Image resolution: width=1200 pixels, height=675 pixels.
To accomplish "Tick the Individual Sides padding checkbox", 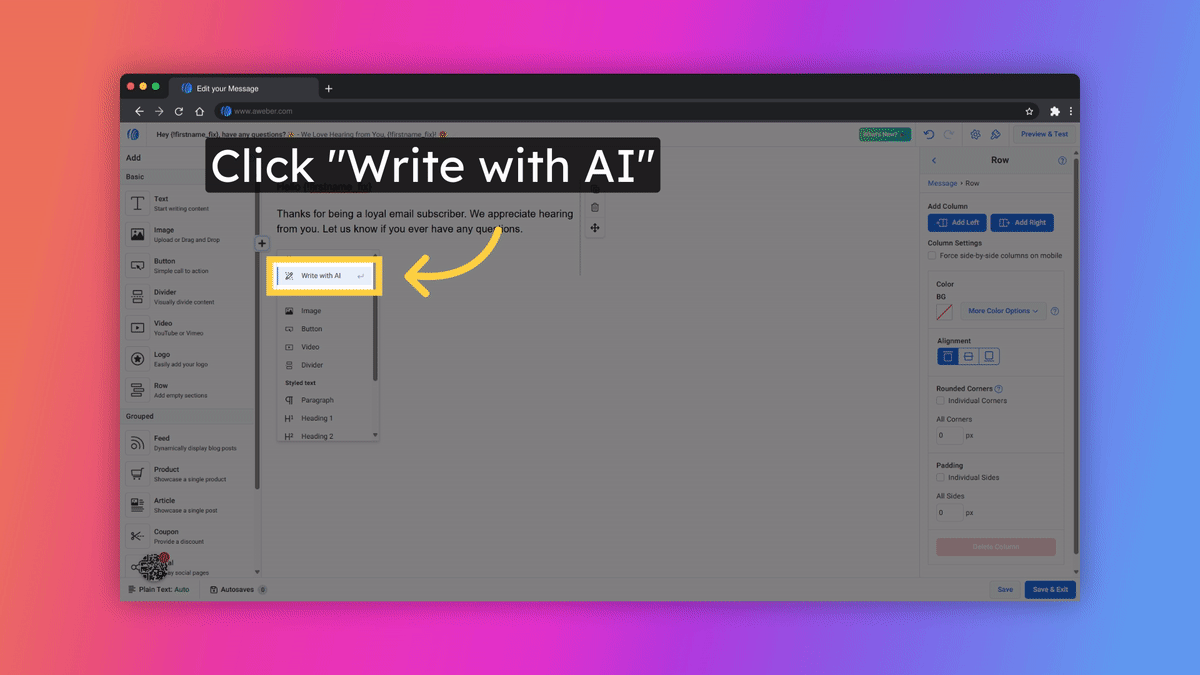I will click(x=940, y=478).
